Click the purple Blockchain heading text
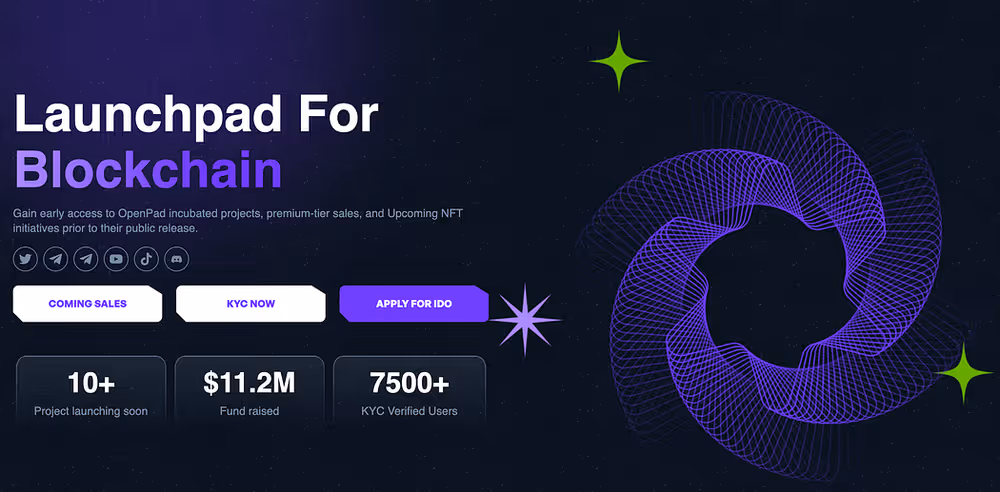The width and height of the screenshot is (1000, 492). (148, 170)
